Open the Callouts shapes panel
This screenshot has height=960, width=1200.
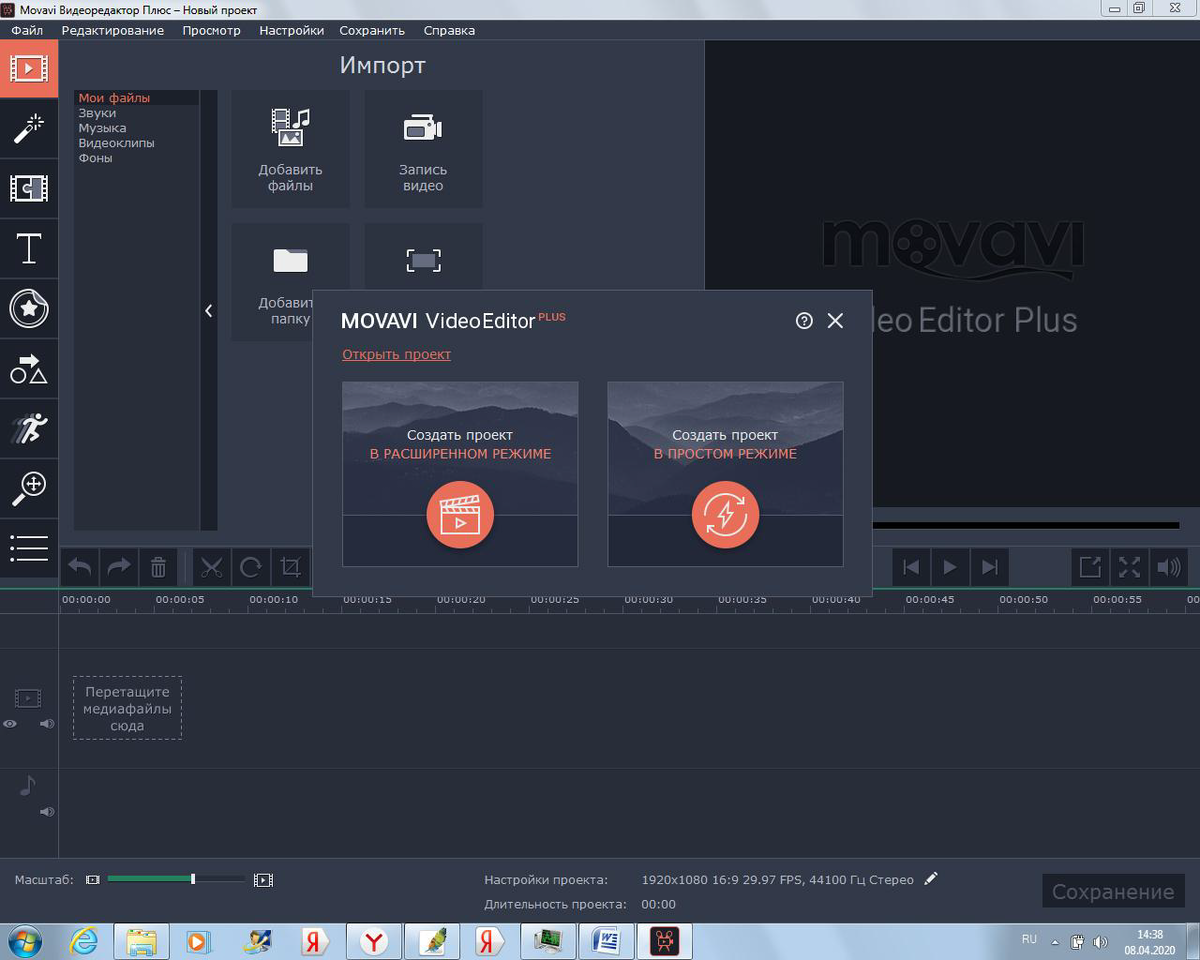tap(29, 368)
